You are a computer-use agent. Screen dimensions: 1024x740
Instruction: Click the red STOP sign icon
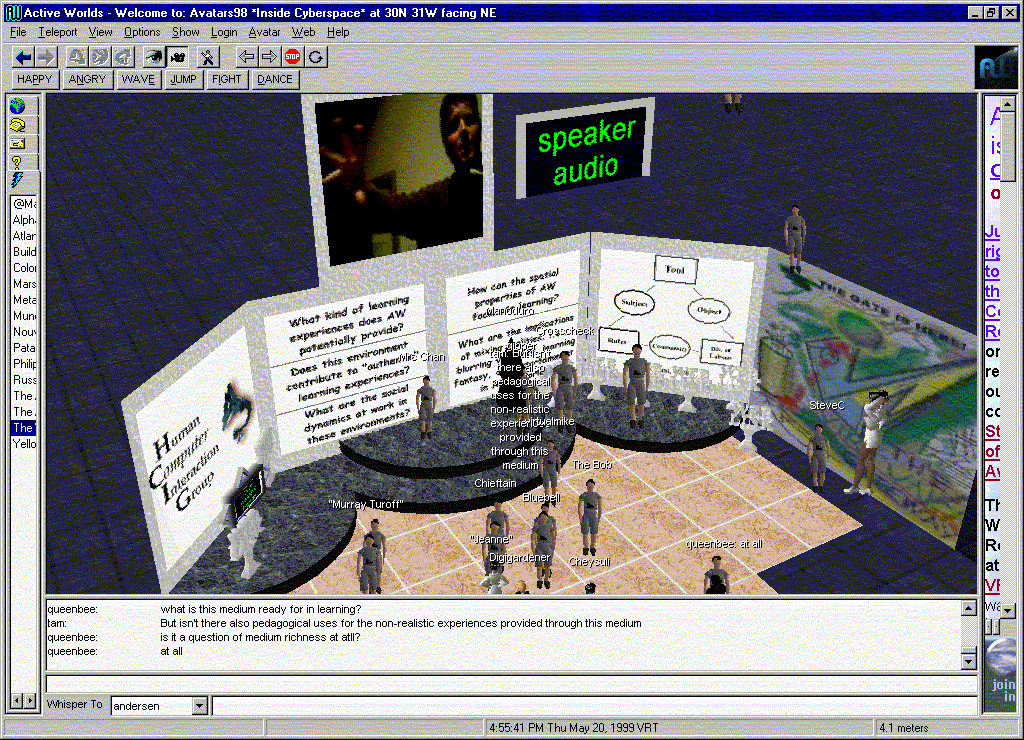(x=293, y=57)
